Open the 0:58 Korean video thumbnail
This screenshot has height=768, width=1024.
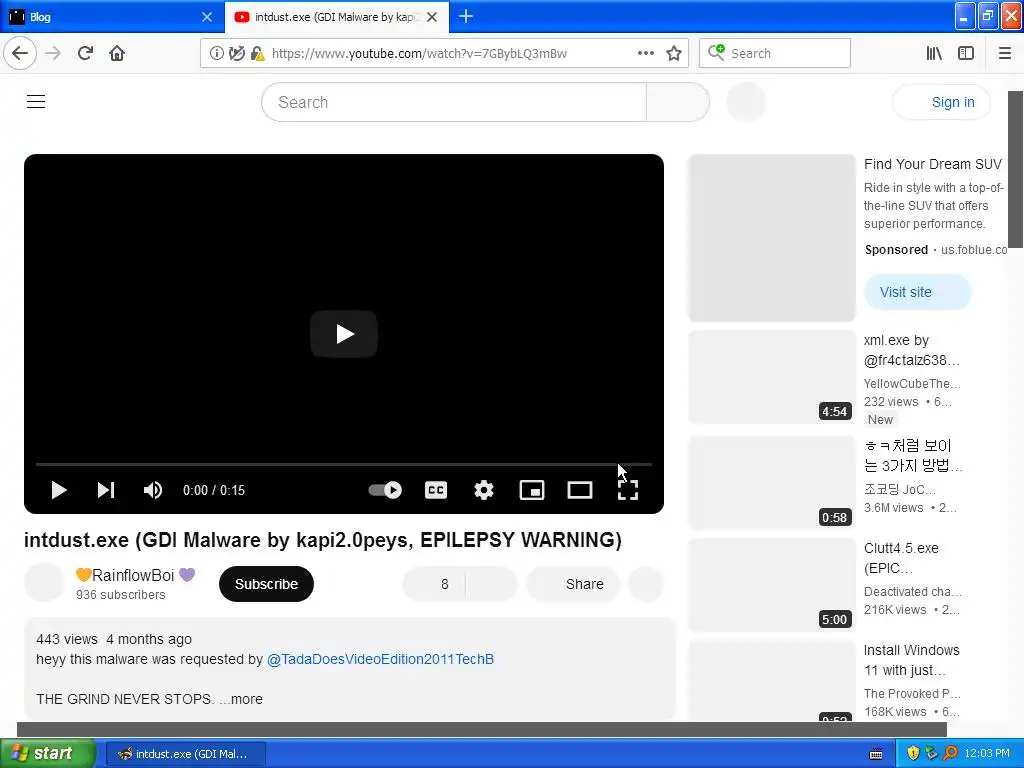(x=771, y=483)
